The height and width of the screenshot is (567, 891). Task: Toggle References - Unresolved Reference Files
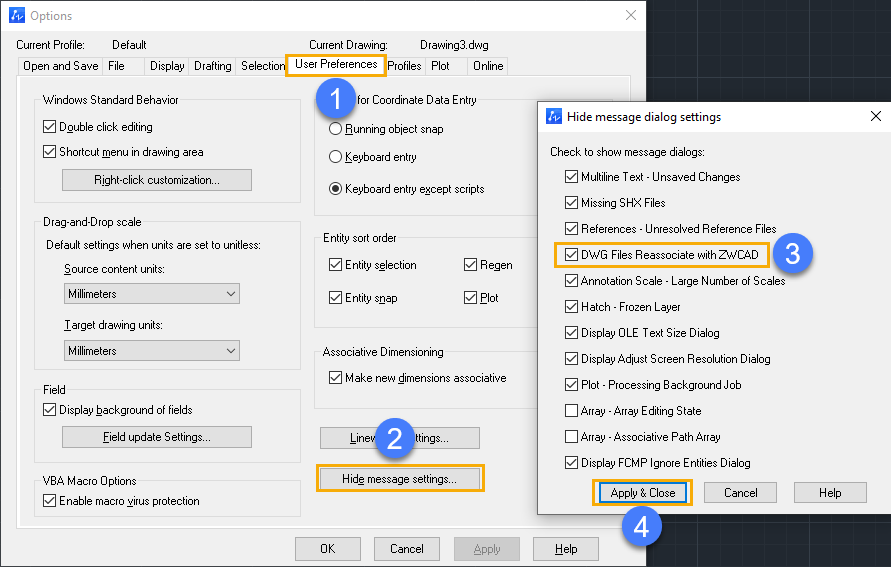pyautogui.click(x=572, y=229)
